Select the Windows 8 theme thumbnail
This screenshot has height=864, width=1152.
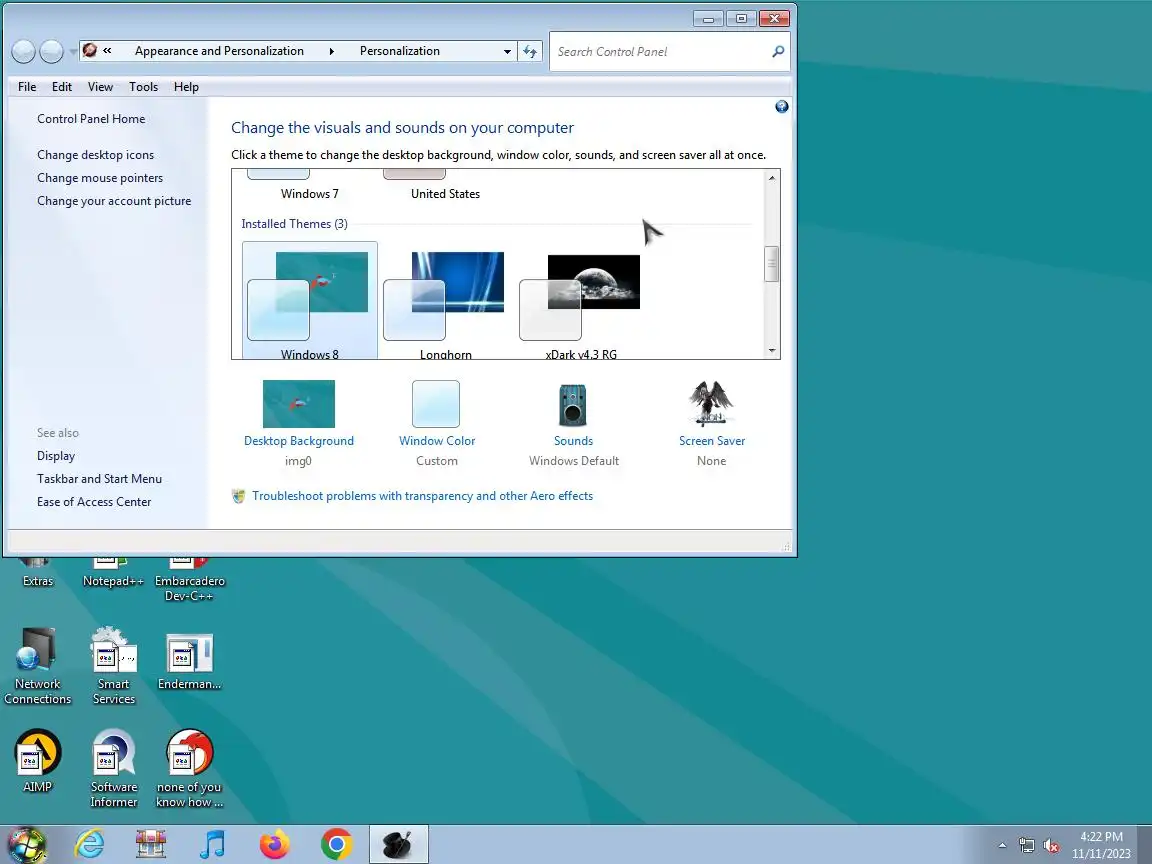coord(309,300)
